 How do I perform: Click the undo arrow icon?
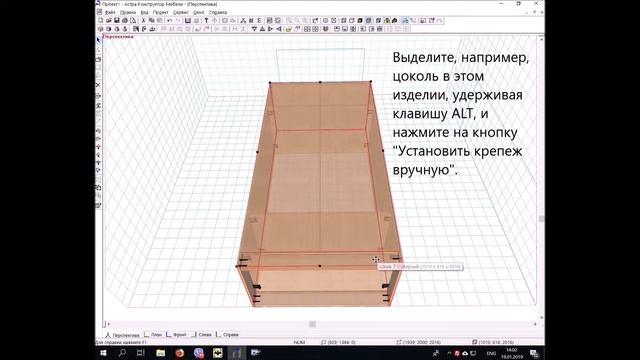pos(169,20)
